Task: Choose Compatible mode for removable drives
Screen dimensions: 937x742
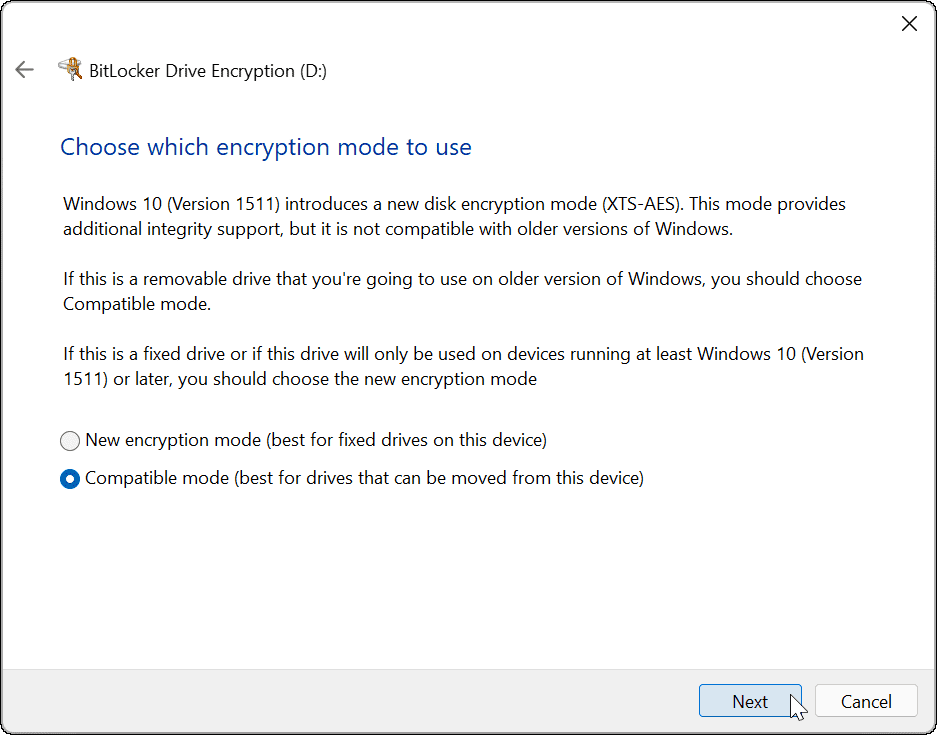Action: [70, 478]
